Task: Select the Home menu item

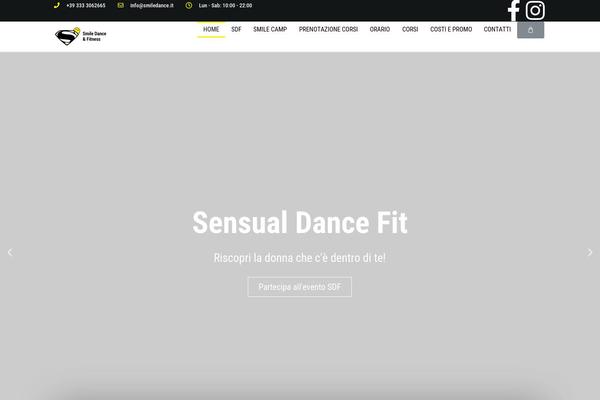Action: [211, 30]
